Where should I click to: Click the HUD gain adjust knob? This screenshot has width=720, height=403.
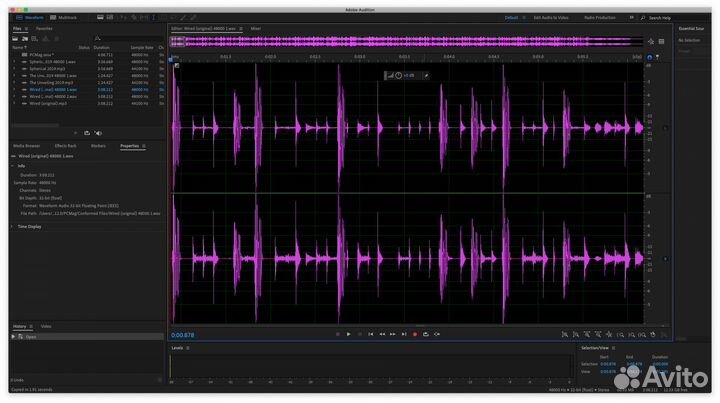coord(399,75)
